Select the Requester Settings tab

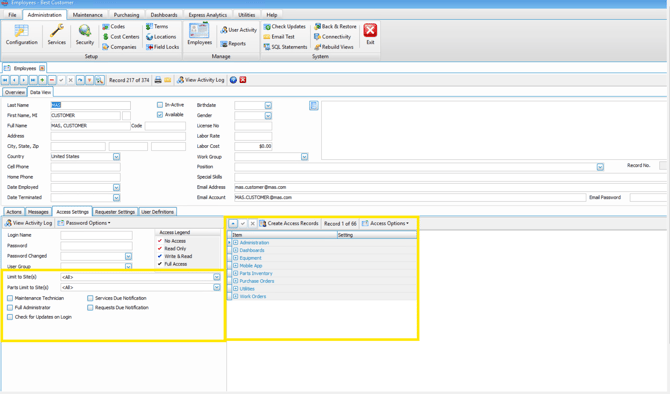click(115, 212)
